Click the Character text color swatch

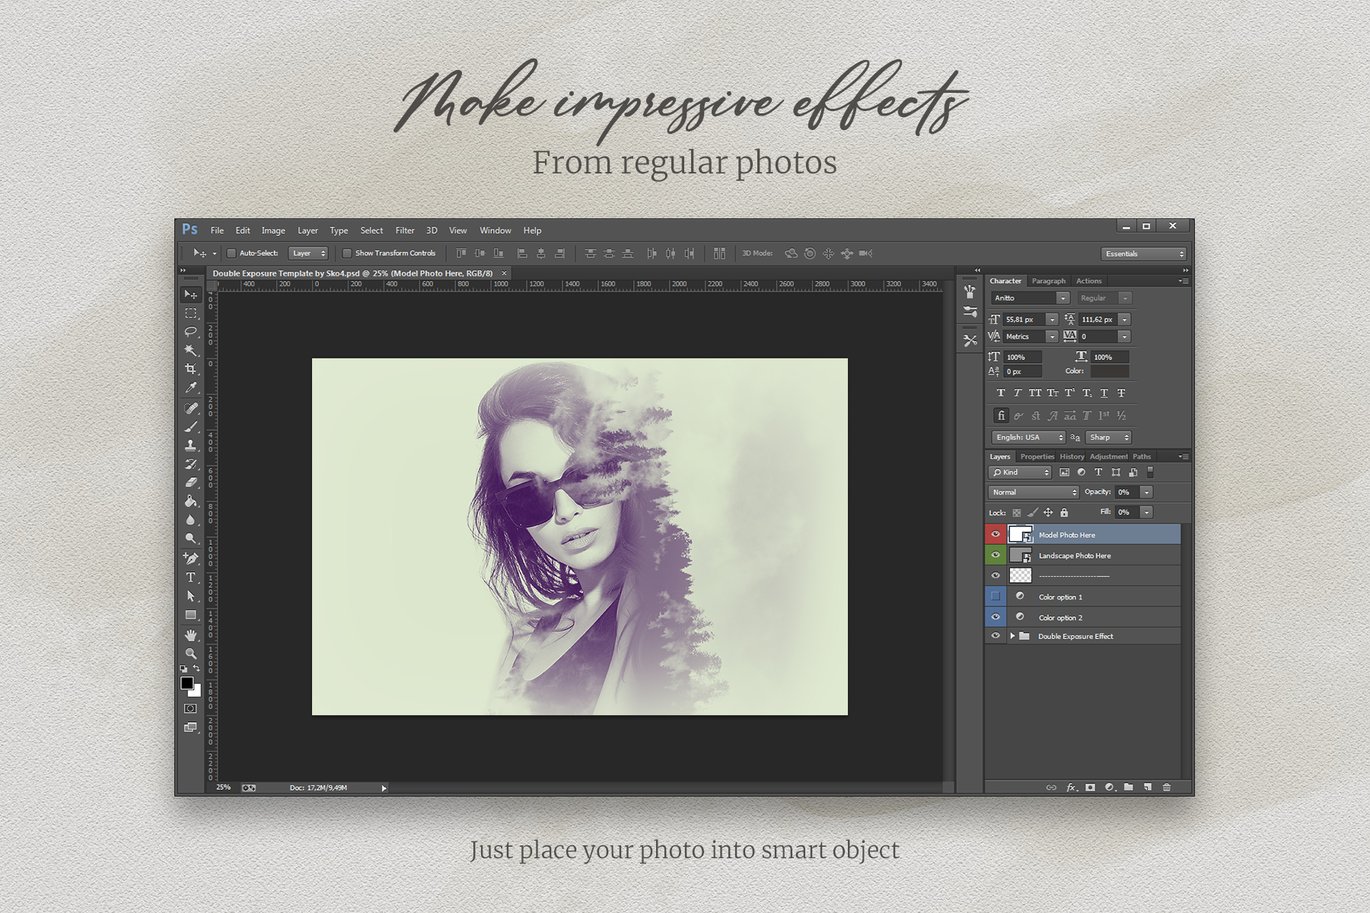(x=1109, y=371)
